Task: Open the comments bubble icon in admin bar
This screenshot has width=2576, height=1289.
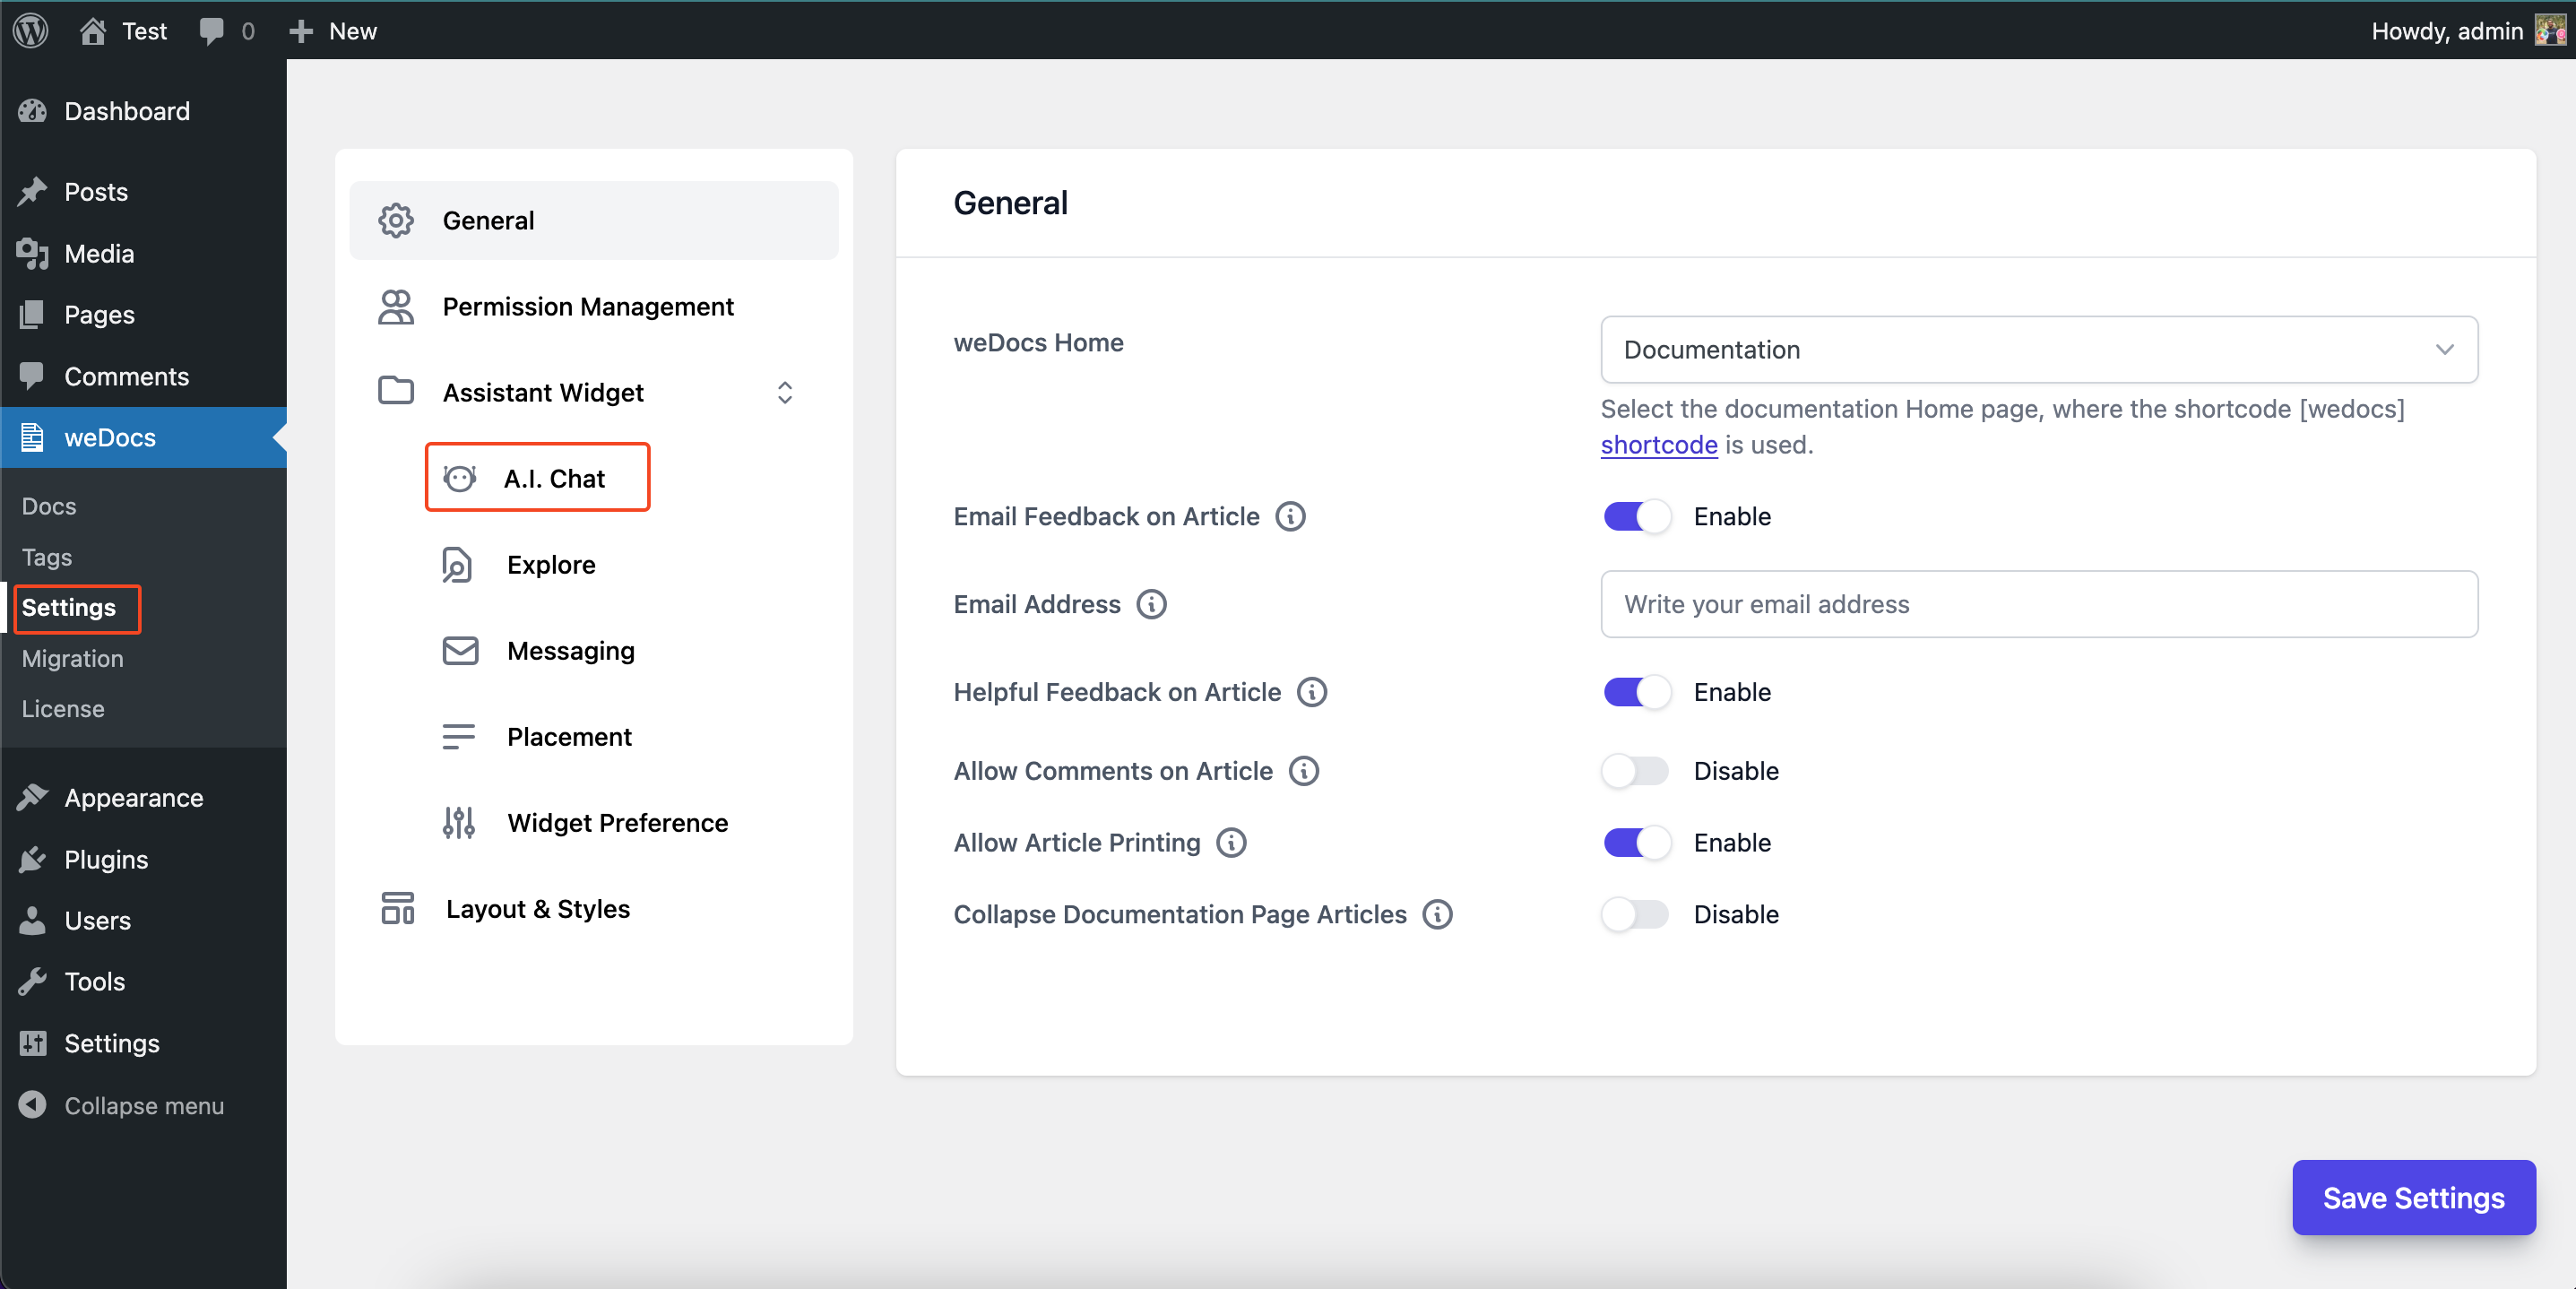Action: coord(211,31)
